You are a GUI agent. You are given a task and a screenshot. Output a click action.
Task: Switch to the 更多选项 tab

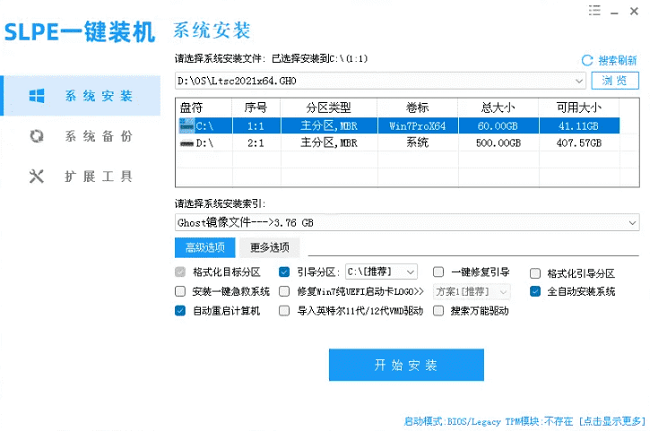tap(269, 247)
